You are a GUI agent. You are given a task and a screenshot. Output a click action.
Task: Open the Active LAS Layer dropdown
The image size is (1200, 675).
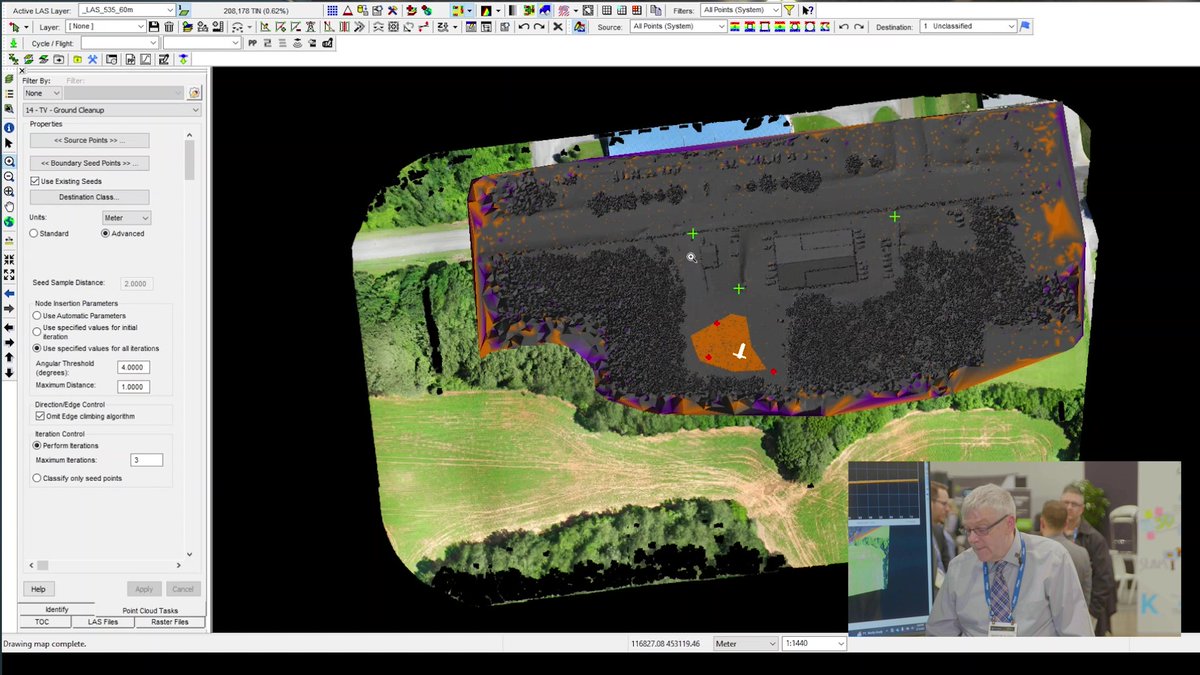point(170,8)
